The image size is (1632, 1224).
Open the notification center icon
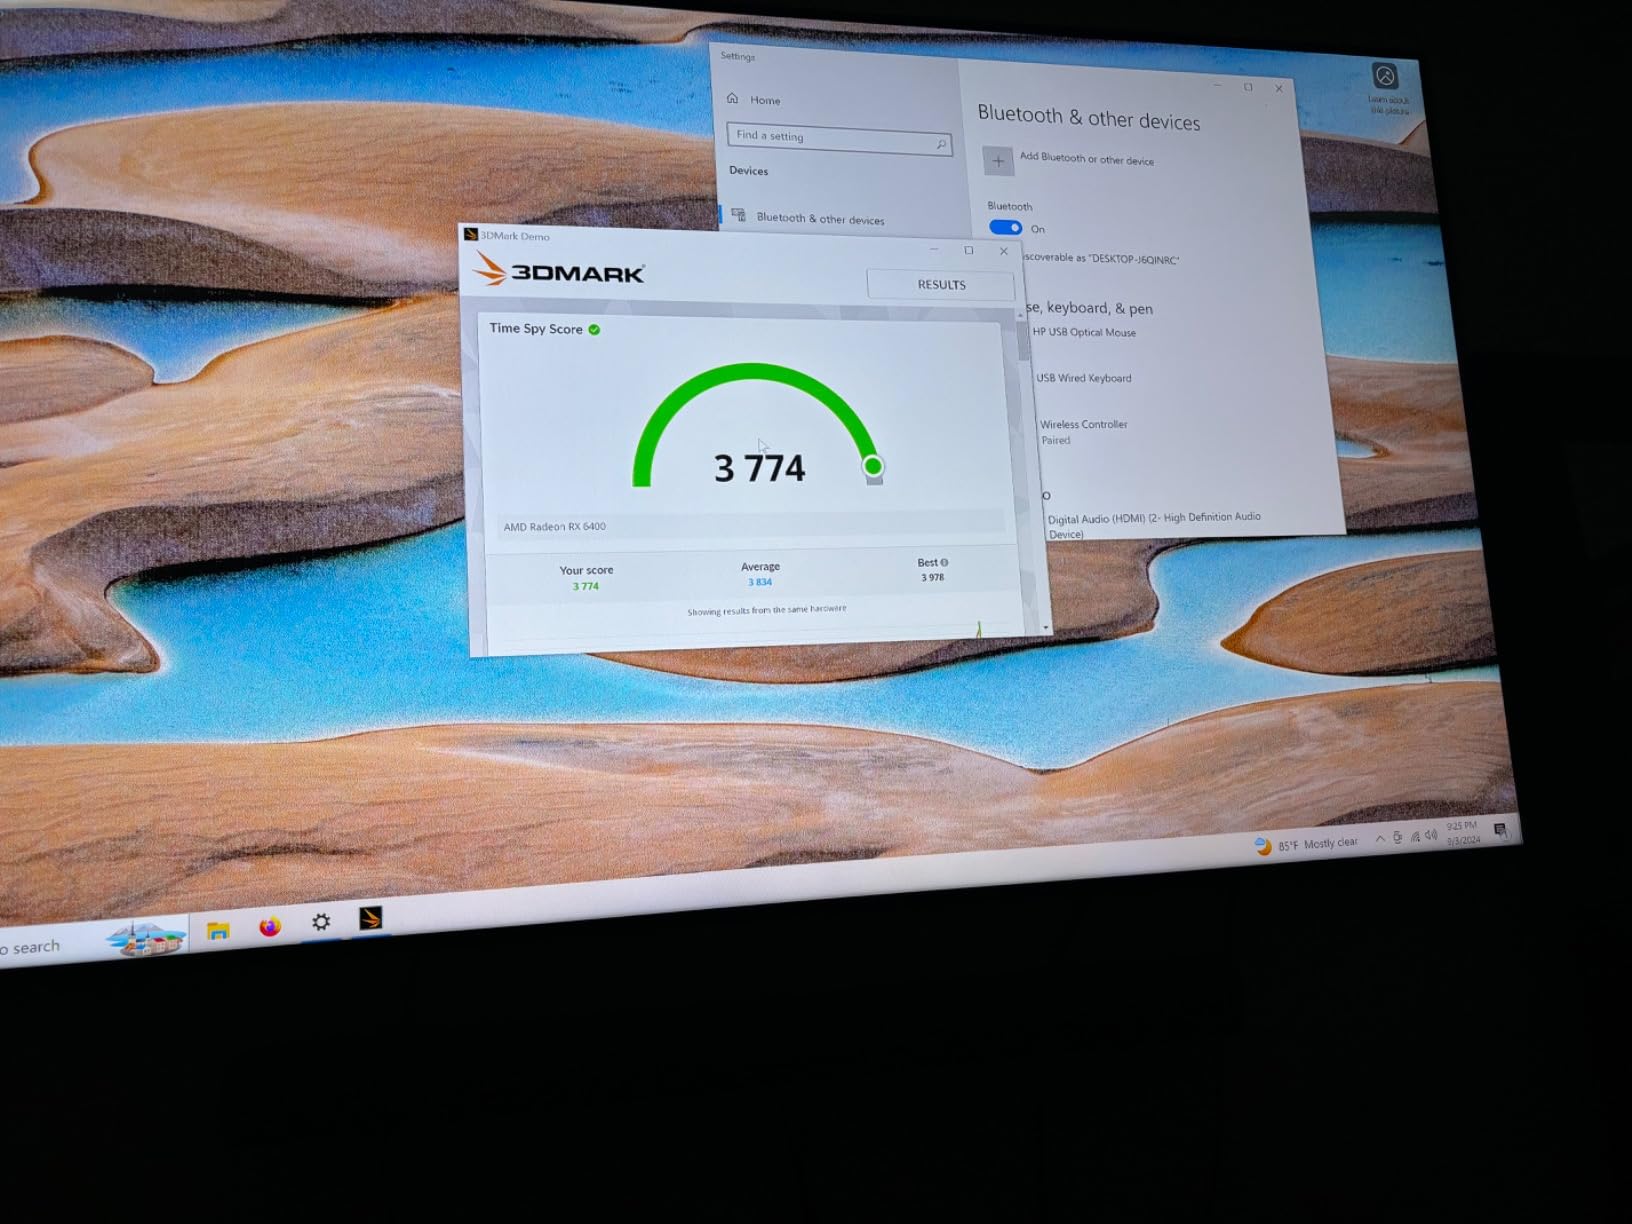coord(1500,829)
